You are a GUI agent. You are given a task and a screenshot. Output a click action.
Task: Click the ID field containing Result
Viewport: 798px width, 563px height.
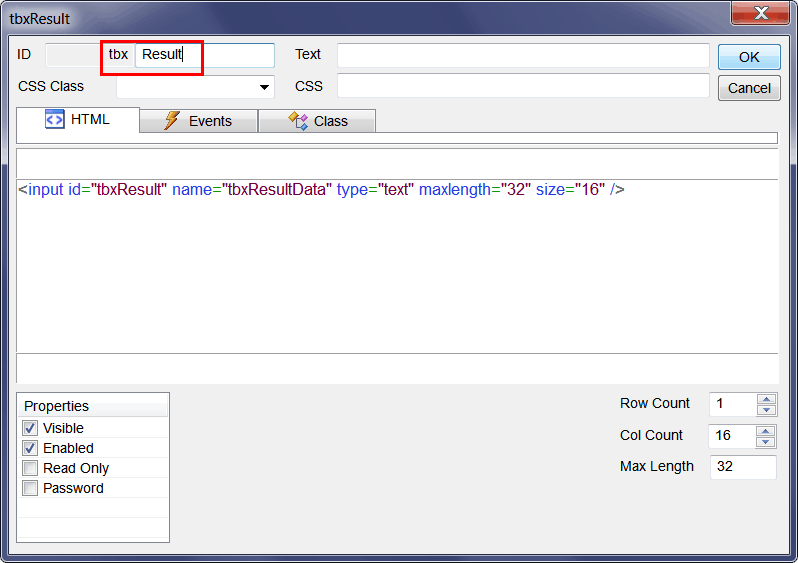tap(205, 55)
